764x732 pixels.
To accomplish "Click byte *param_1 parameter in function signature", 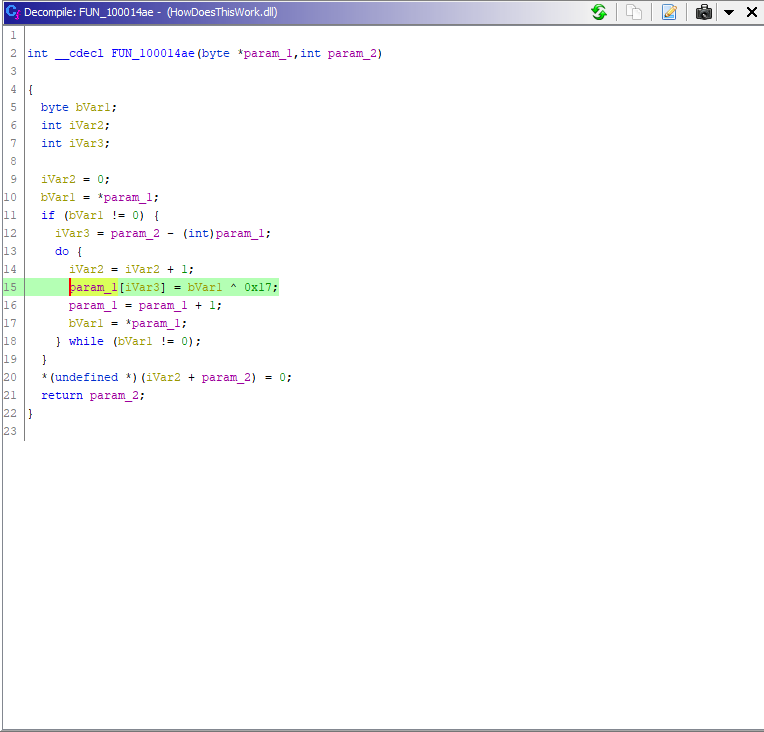I will [x=268, y=53].
